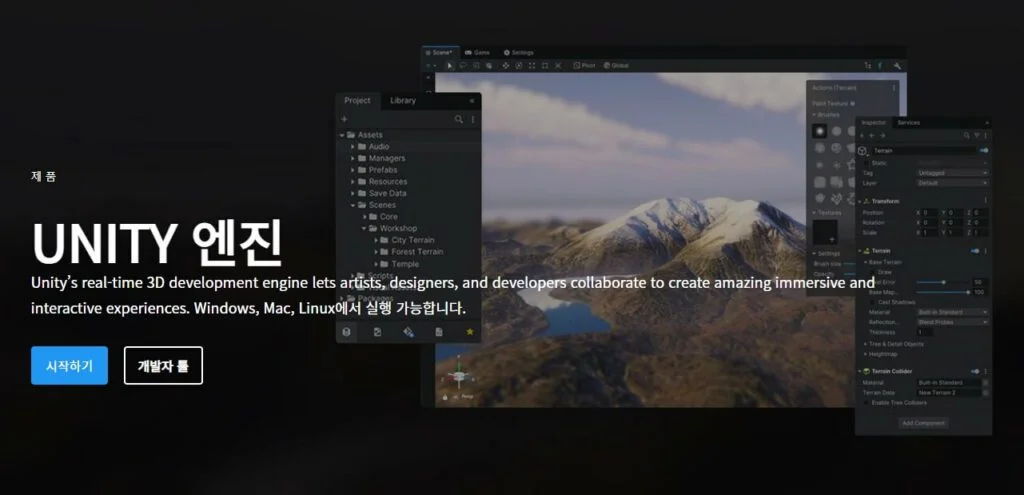This screenshot has height=495, width=1024.
Task: Click the paint bucket icon in the Project footer
Action: pyautogui.click(x=408, y=332)
